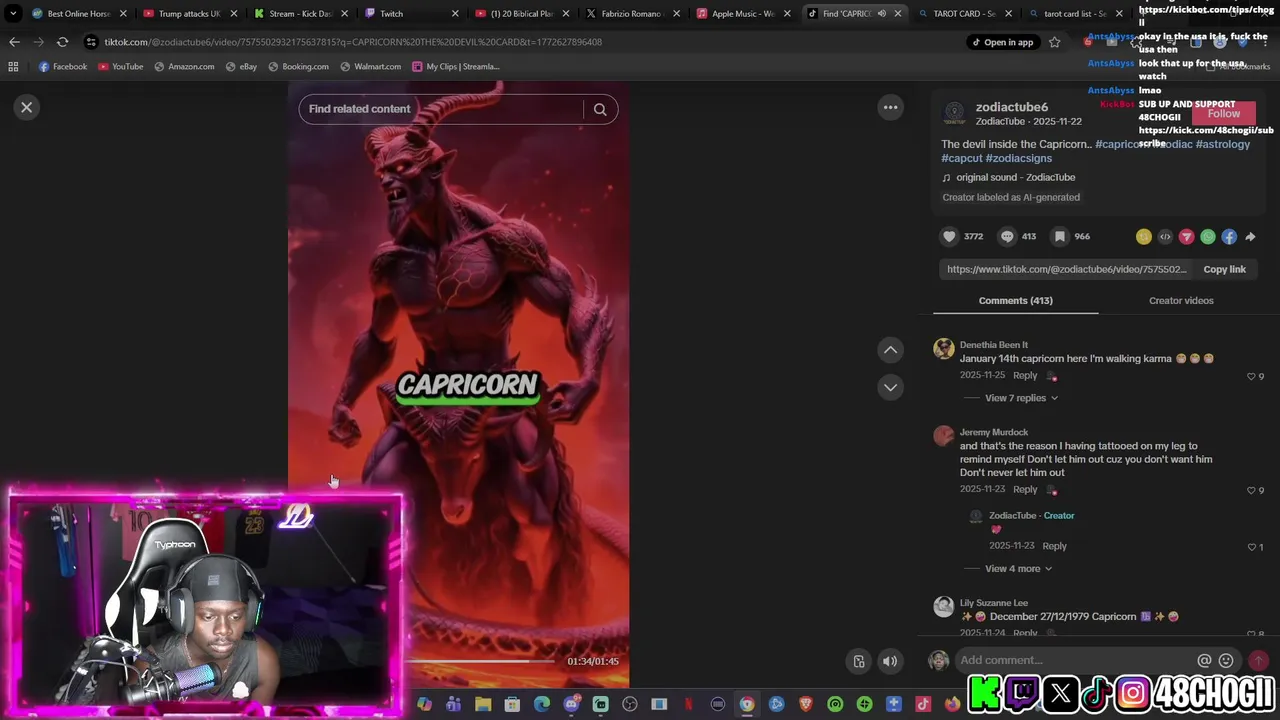Open the Brave browser from the taskbar
This screenshot has width=1280, height=720.
click(x=806, y=705)
